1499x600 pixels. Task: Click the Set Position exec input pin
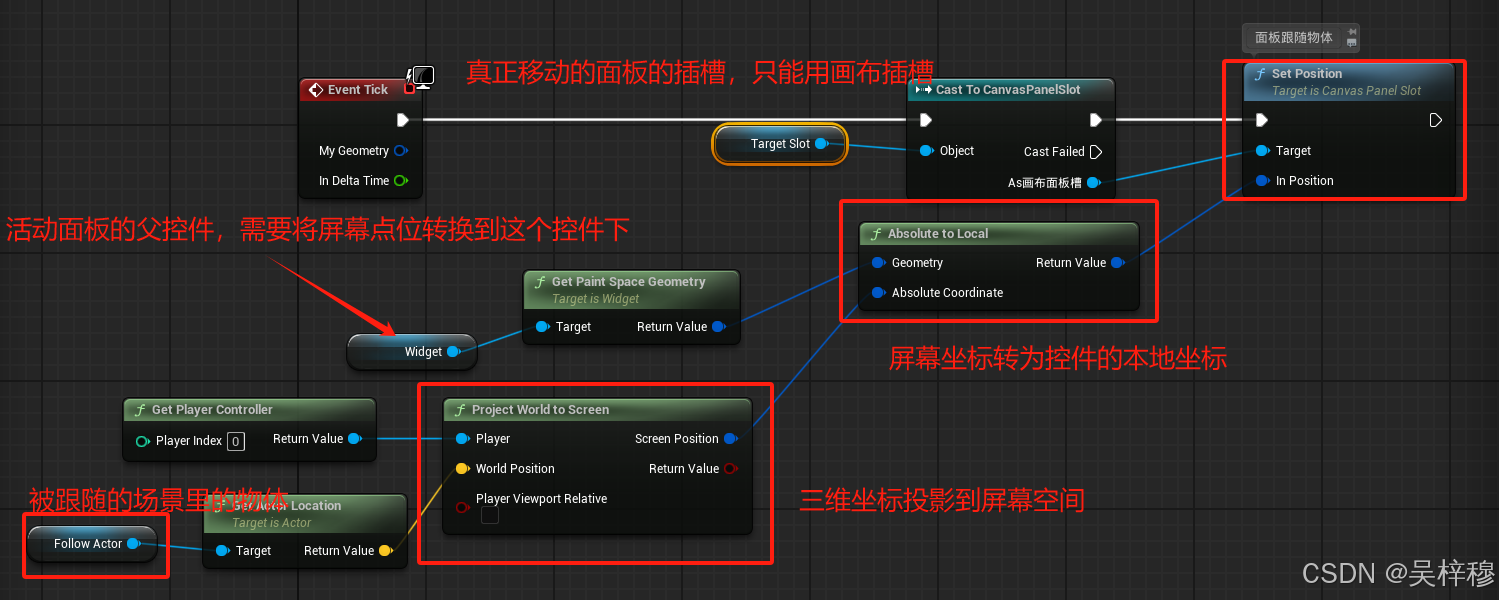(1262, 120)
